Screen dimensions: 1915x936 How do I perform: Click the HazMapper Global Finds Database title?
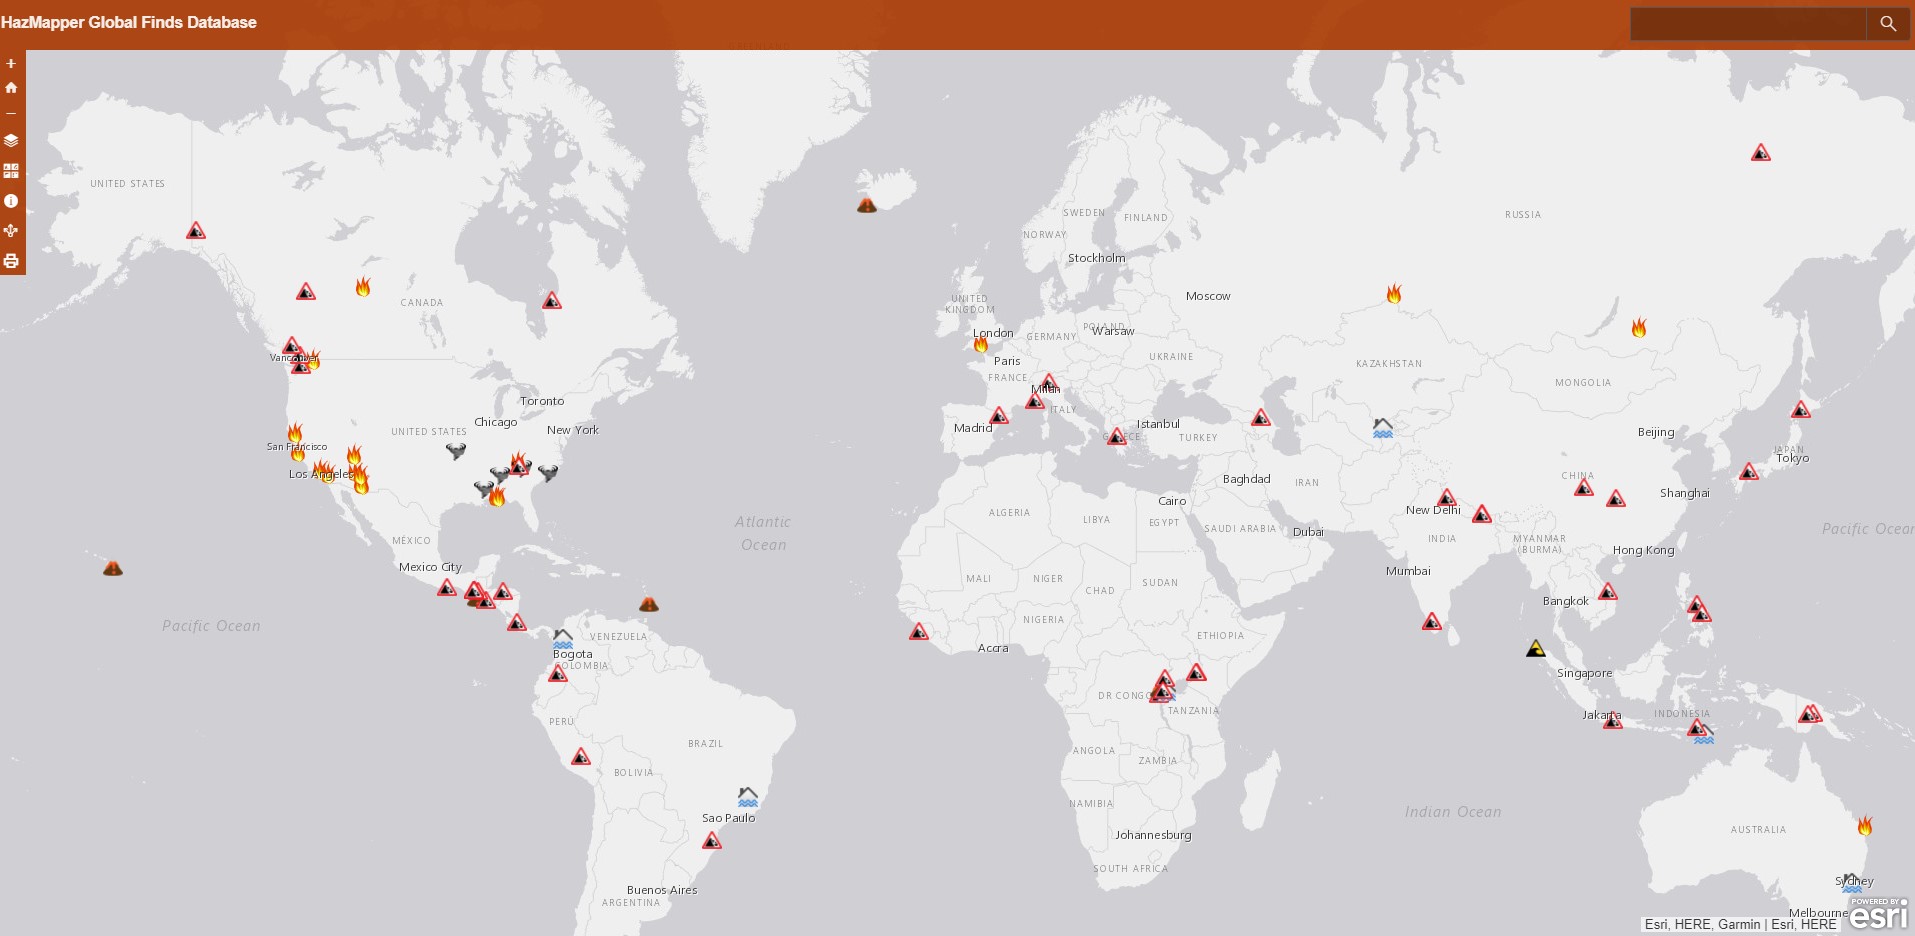[x=129, y=22]
